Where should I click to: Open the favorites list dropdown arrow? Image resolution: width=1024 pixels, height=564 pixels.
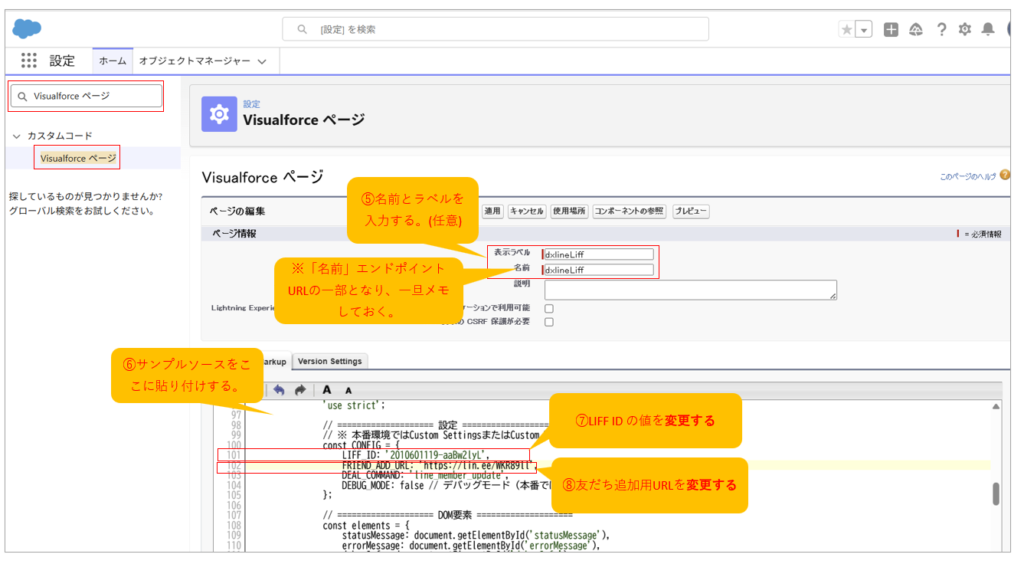(864, 29)
